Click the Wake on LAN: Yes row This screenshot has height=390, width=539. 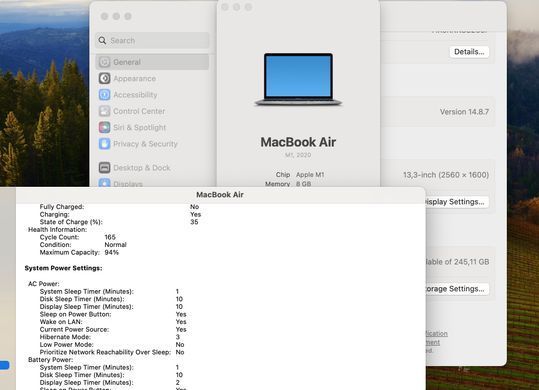pyautogui.click(x=113, y=322)
